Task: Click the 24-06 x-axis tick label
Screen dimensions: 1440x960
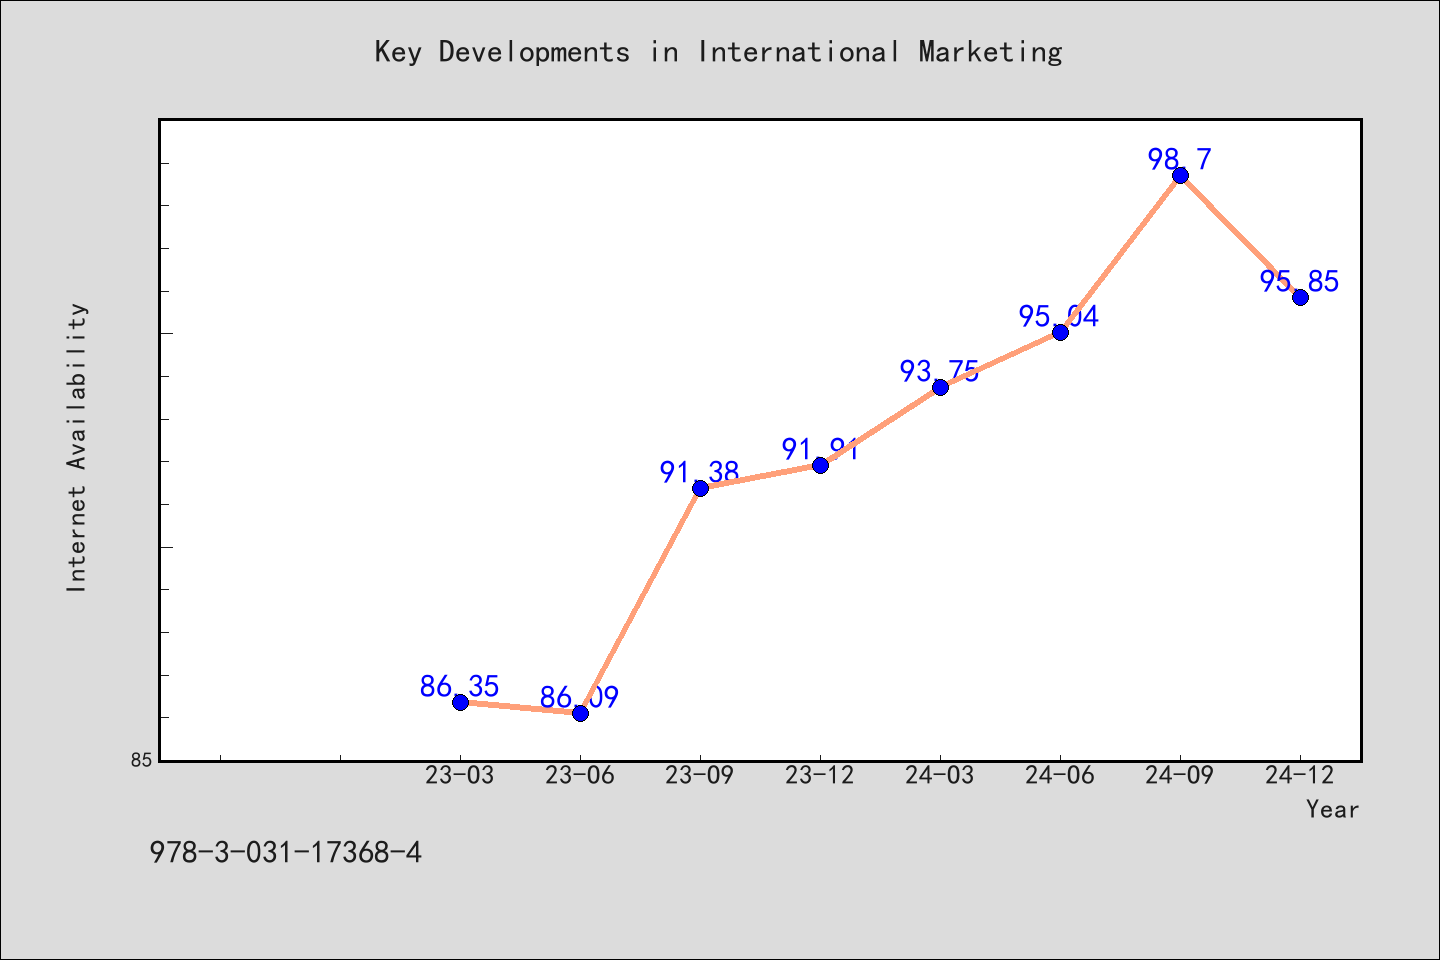Action: pos(1060,775)
